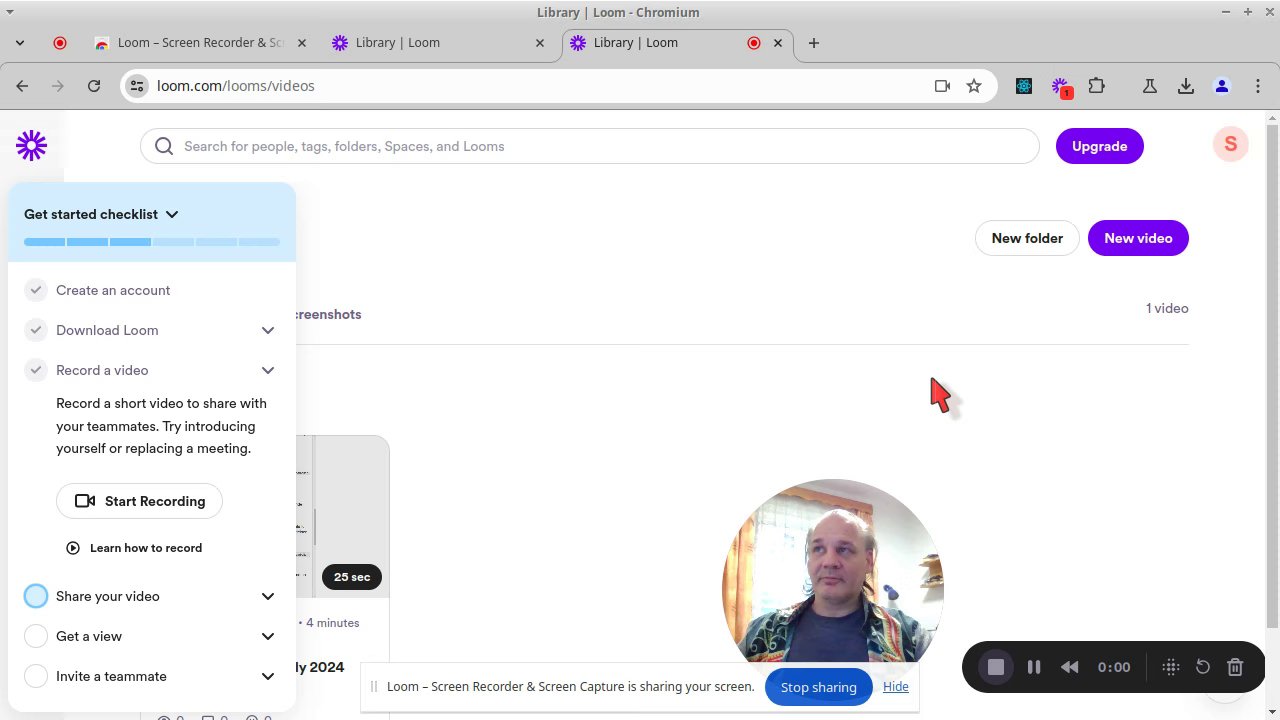View site information icon in address bar
The height and width of the screenshot is (720, 1280).
pos(137,86)
